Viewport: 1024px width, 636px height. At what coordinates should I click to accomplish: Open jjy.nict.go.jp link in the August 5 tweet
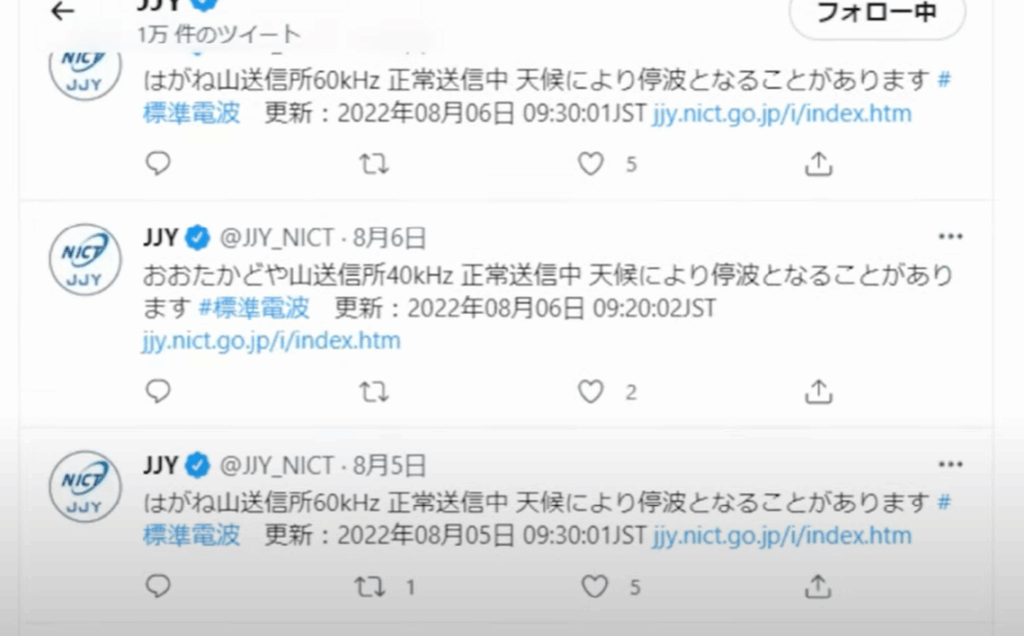[782, 535]
